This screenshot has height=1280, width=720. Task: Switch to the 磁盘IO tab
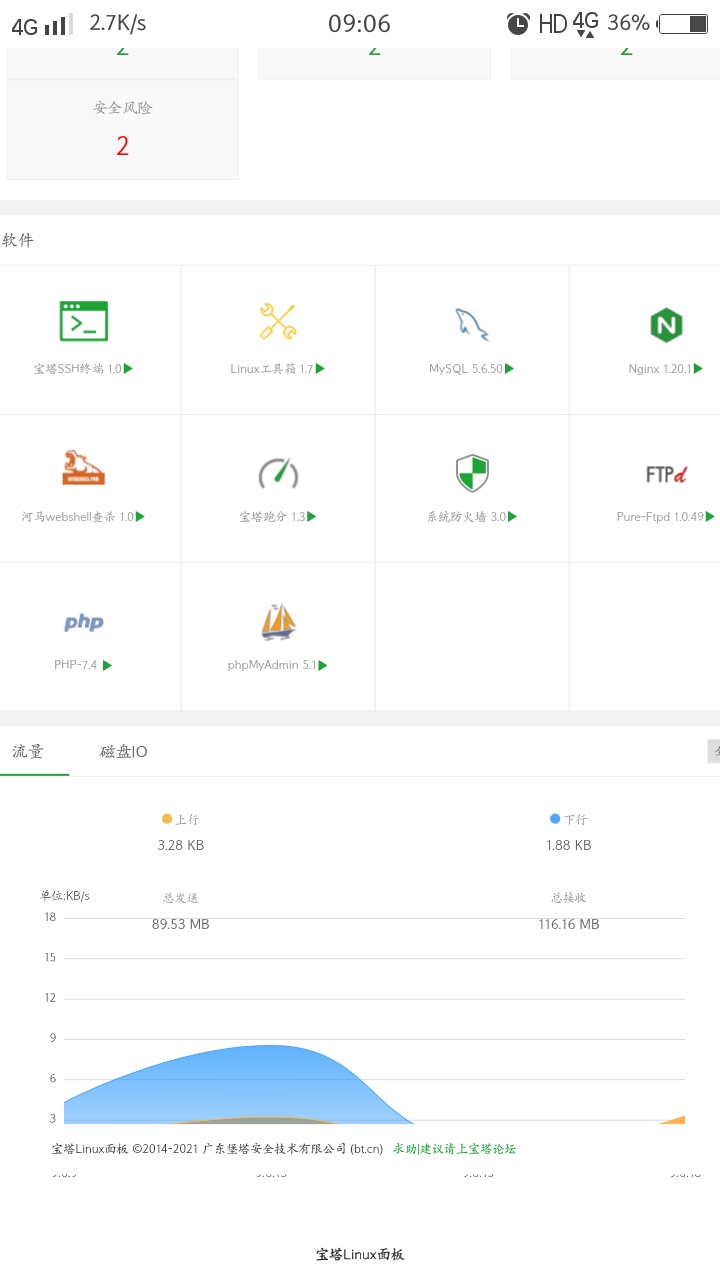pos(124,751)
